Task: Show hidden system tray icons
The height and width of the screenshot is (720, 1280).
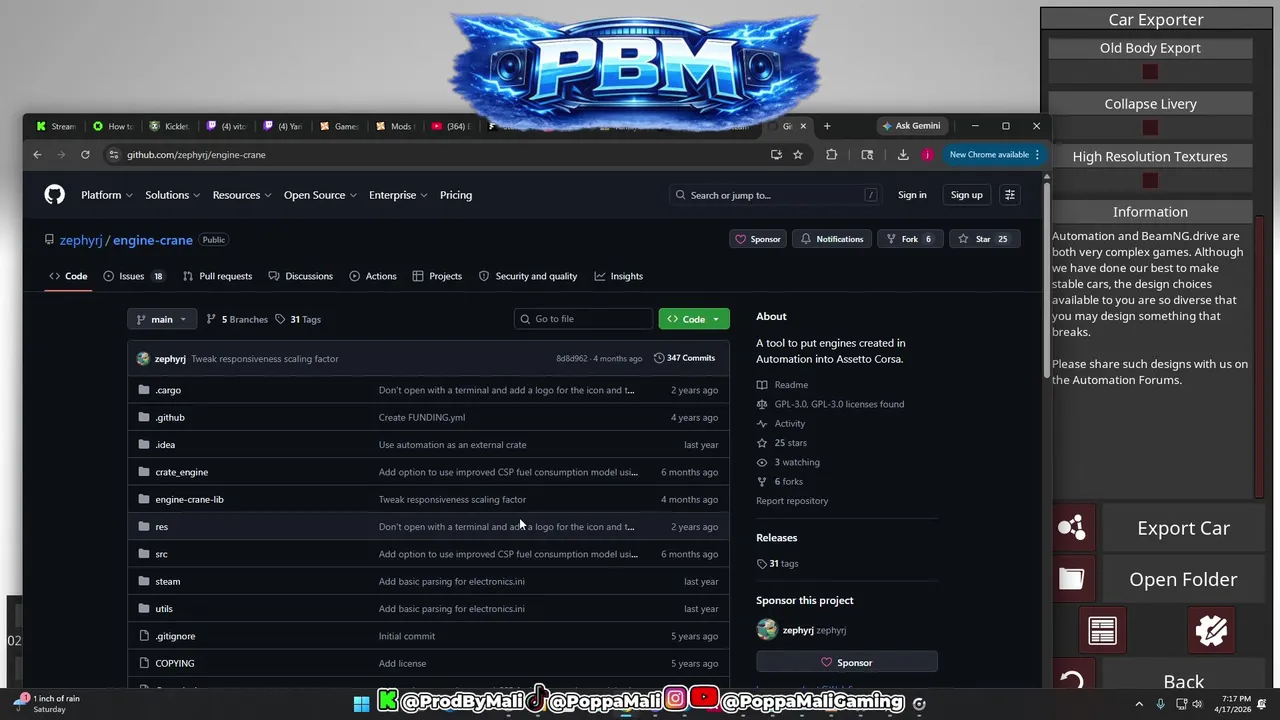Action: click(1139, 704)
